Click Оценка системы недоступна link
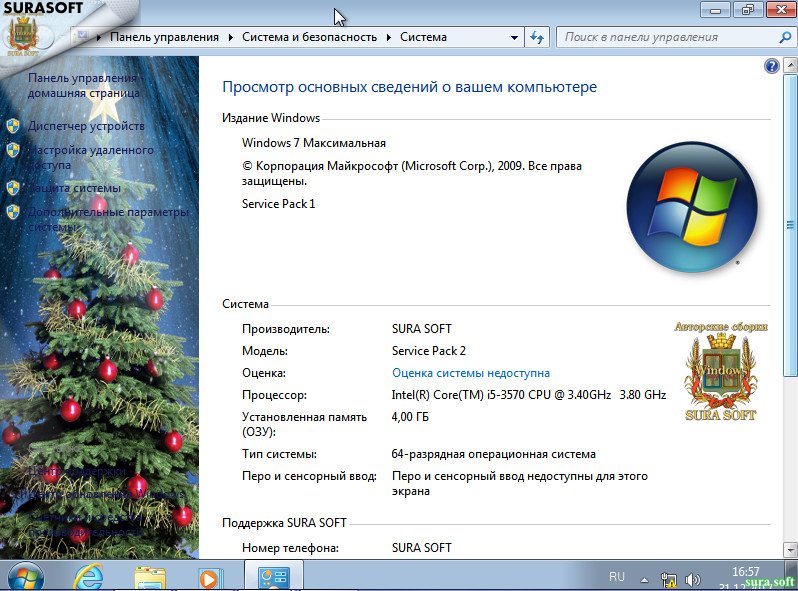This screenshot has height=591, width=798. pos(471,373)
